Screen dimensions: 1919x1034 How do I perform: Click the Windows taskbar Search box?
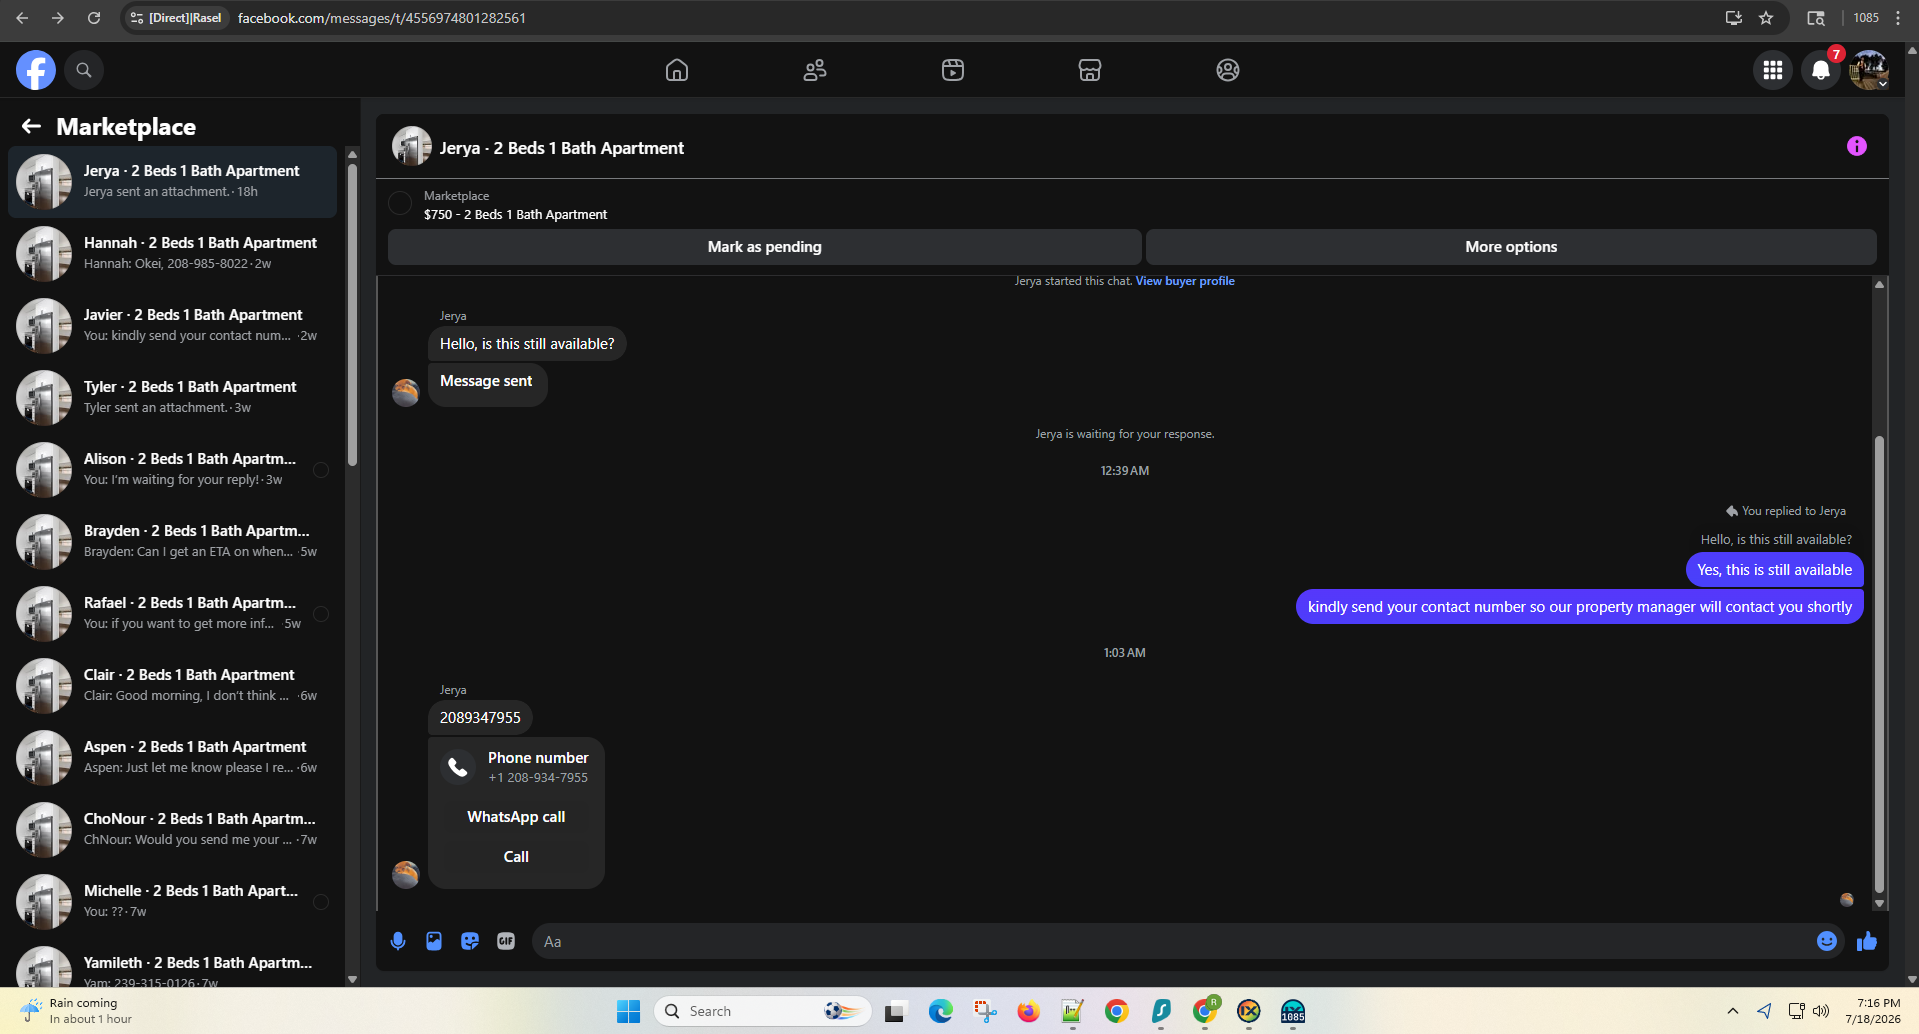(x=762, y=1011)
